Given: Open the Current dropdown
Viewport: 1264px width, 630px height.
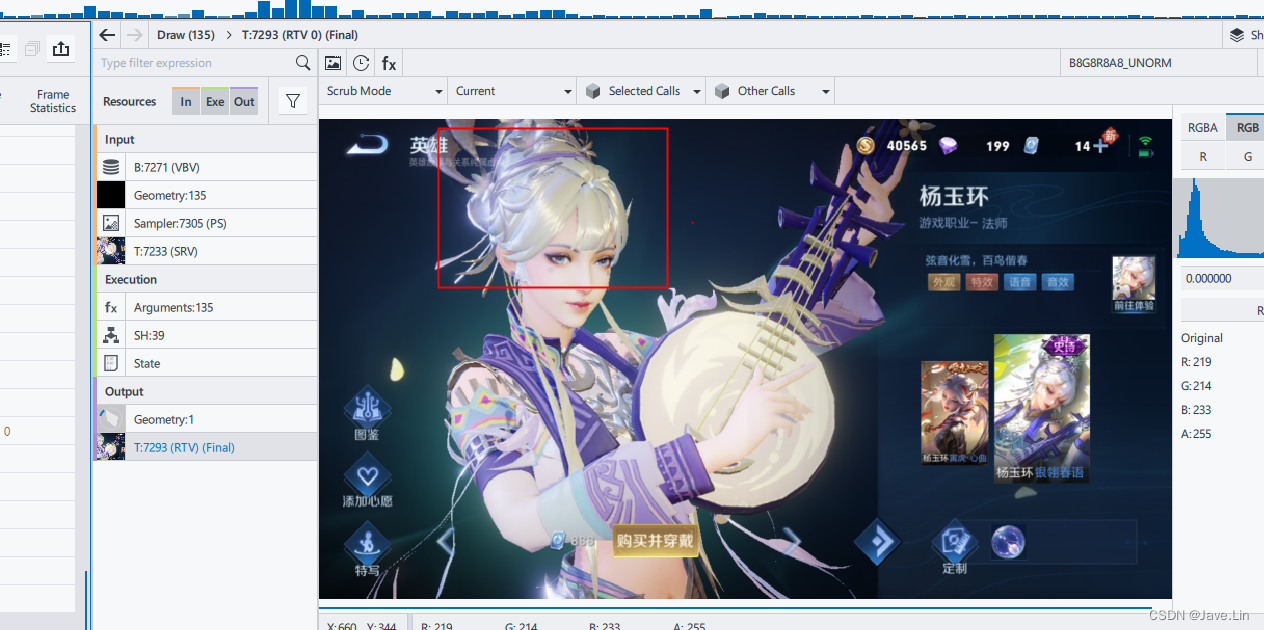Looking at the screenshot, I should click(512, 91).
